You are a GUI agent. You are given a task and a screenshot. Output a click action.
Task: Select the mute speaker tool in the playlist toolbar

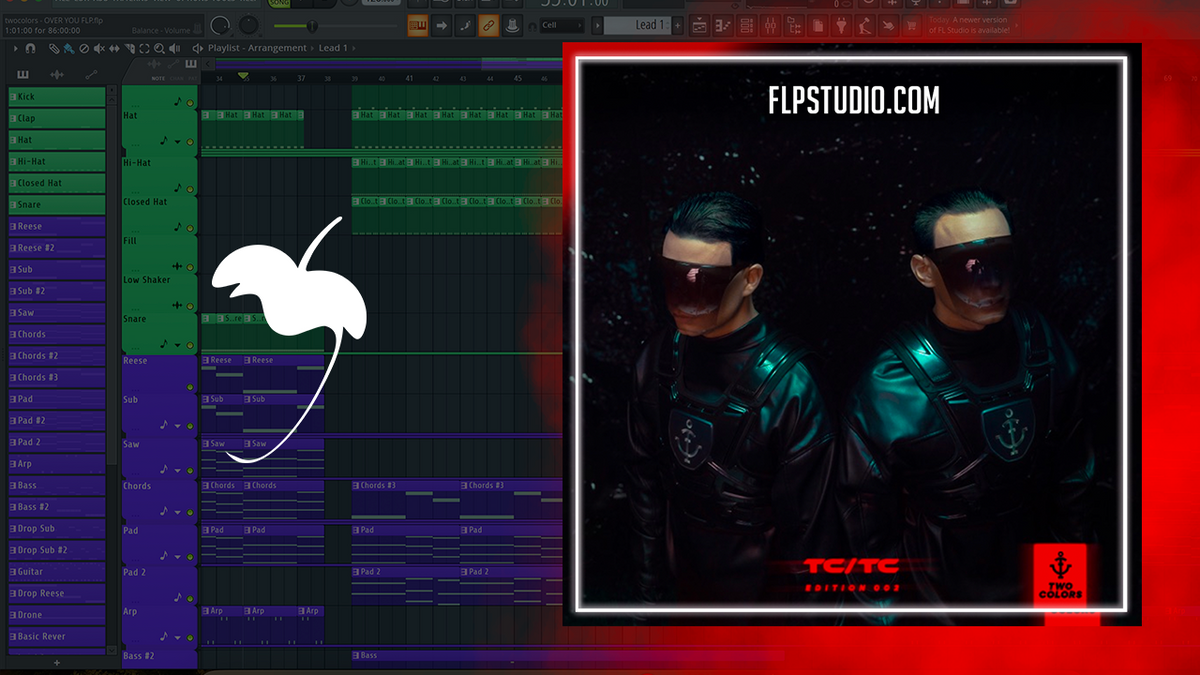[100, 48]
